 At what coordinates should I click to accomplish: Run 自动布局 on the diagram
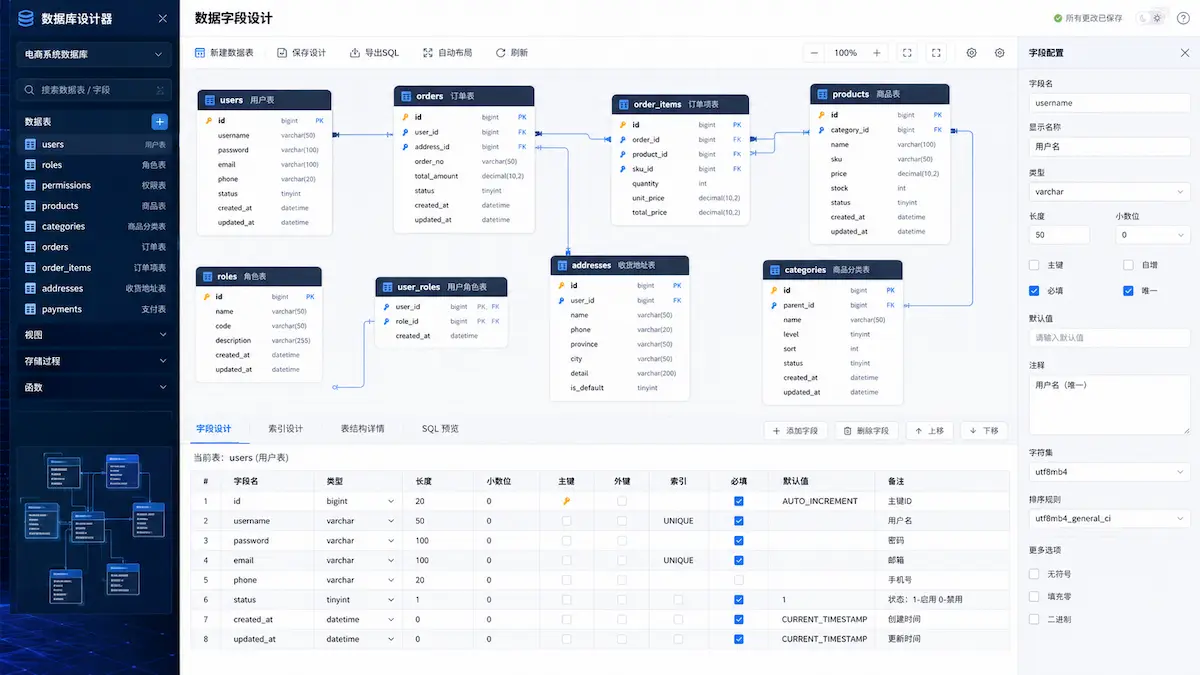pos(447,53)
